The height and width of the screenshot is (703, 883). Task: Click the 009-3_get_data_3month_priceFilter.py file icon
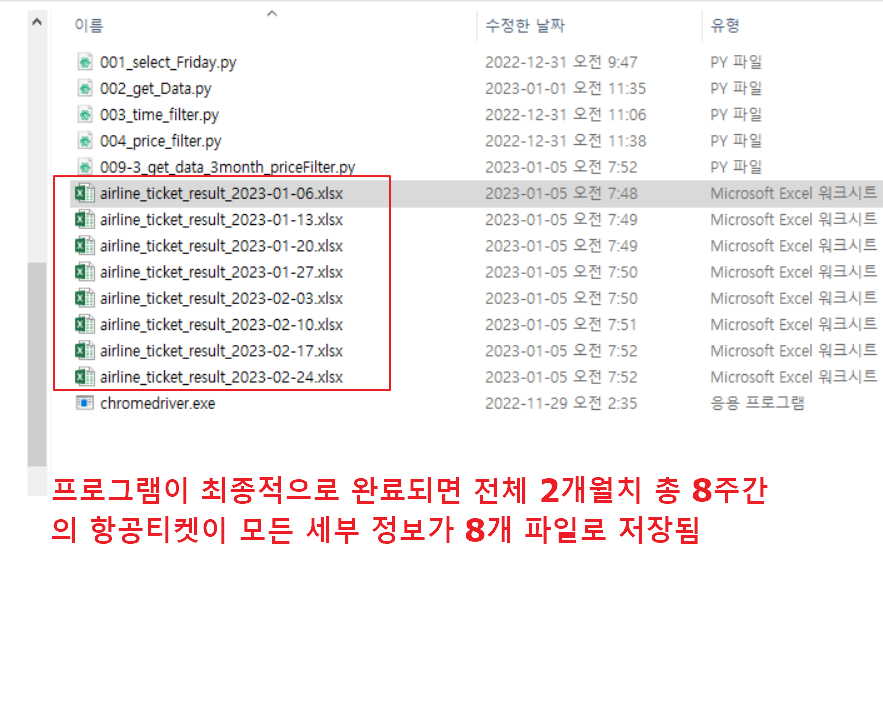tap(84, 167)
